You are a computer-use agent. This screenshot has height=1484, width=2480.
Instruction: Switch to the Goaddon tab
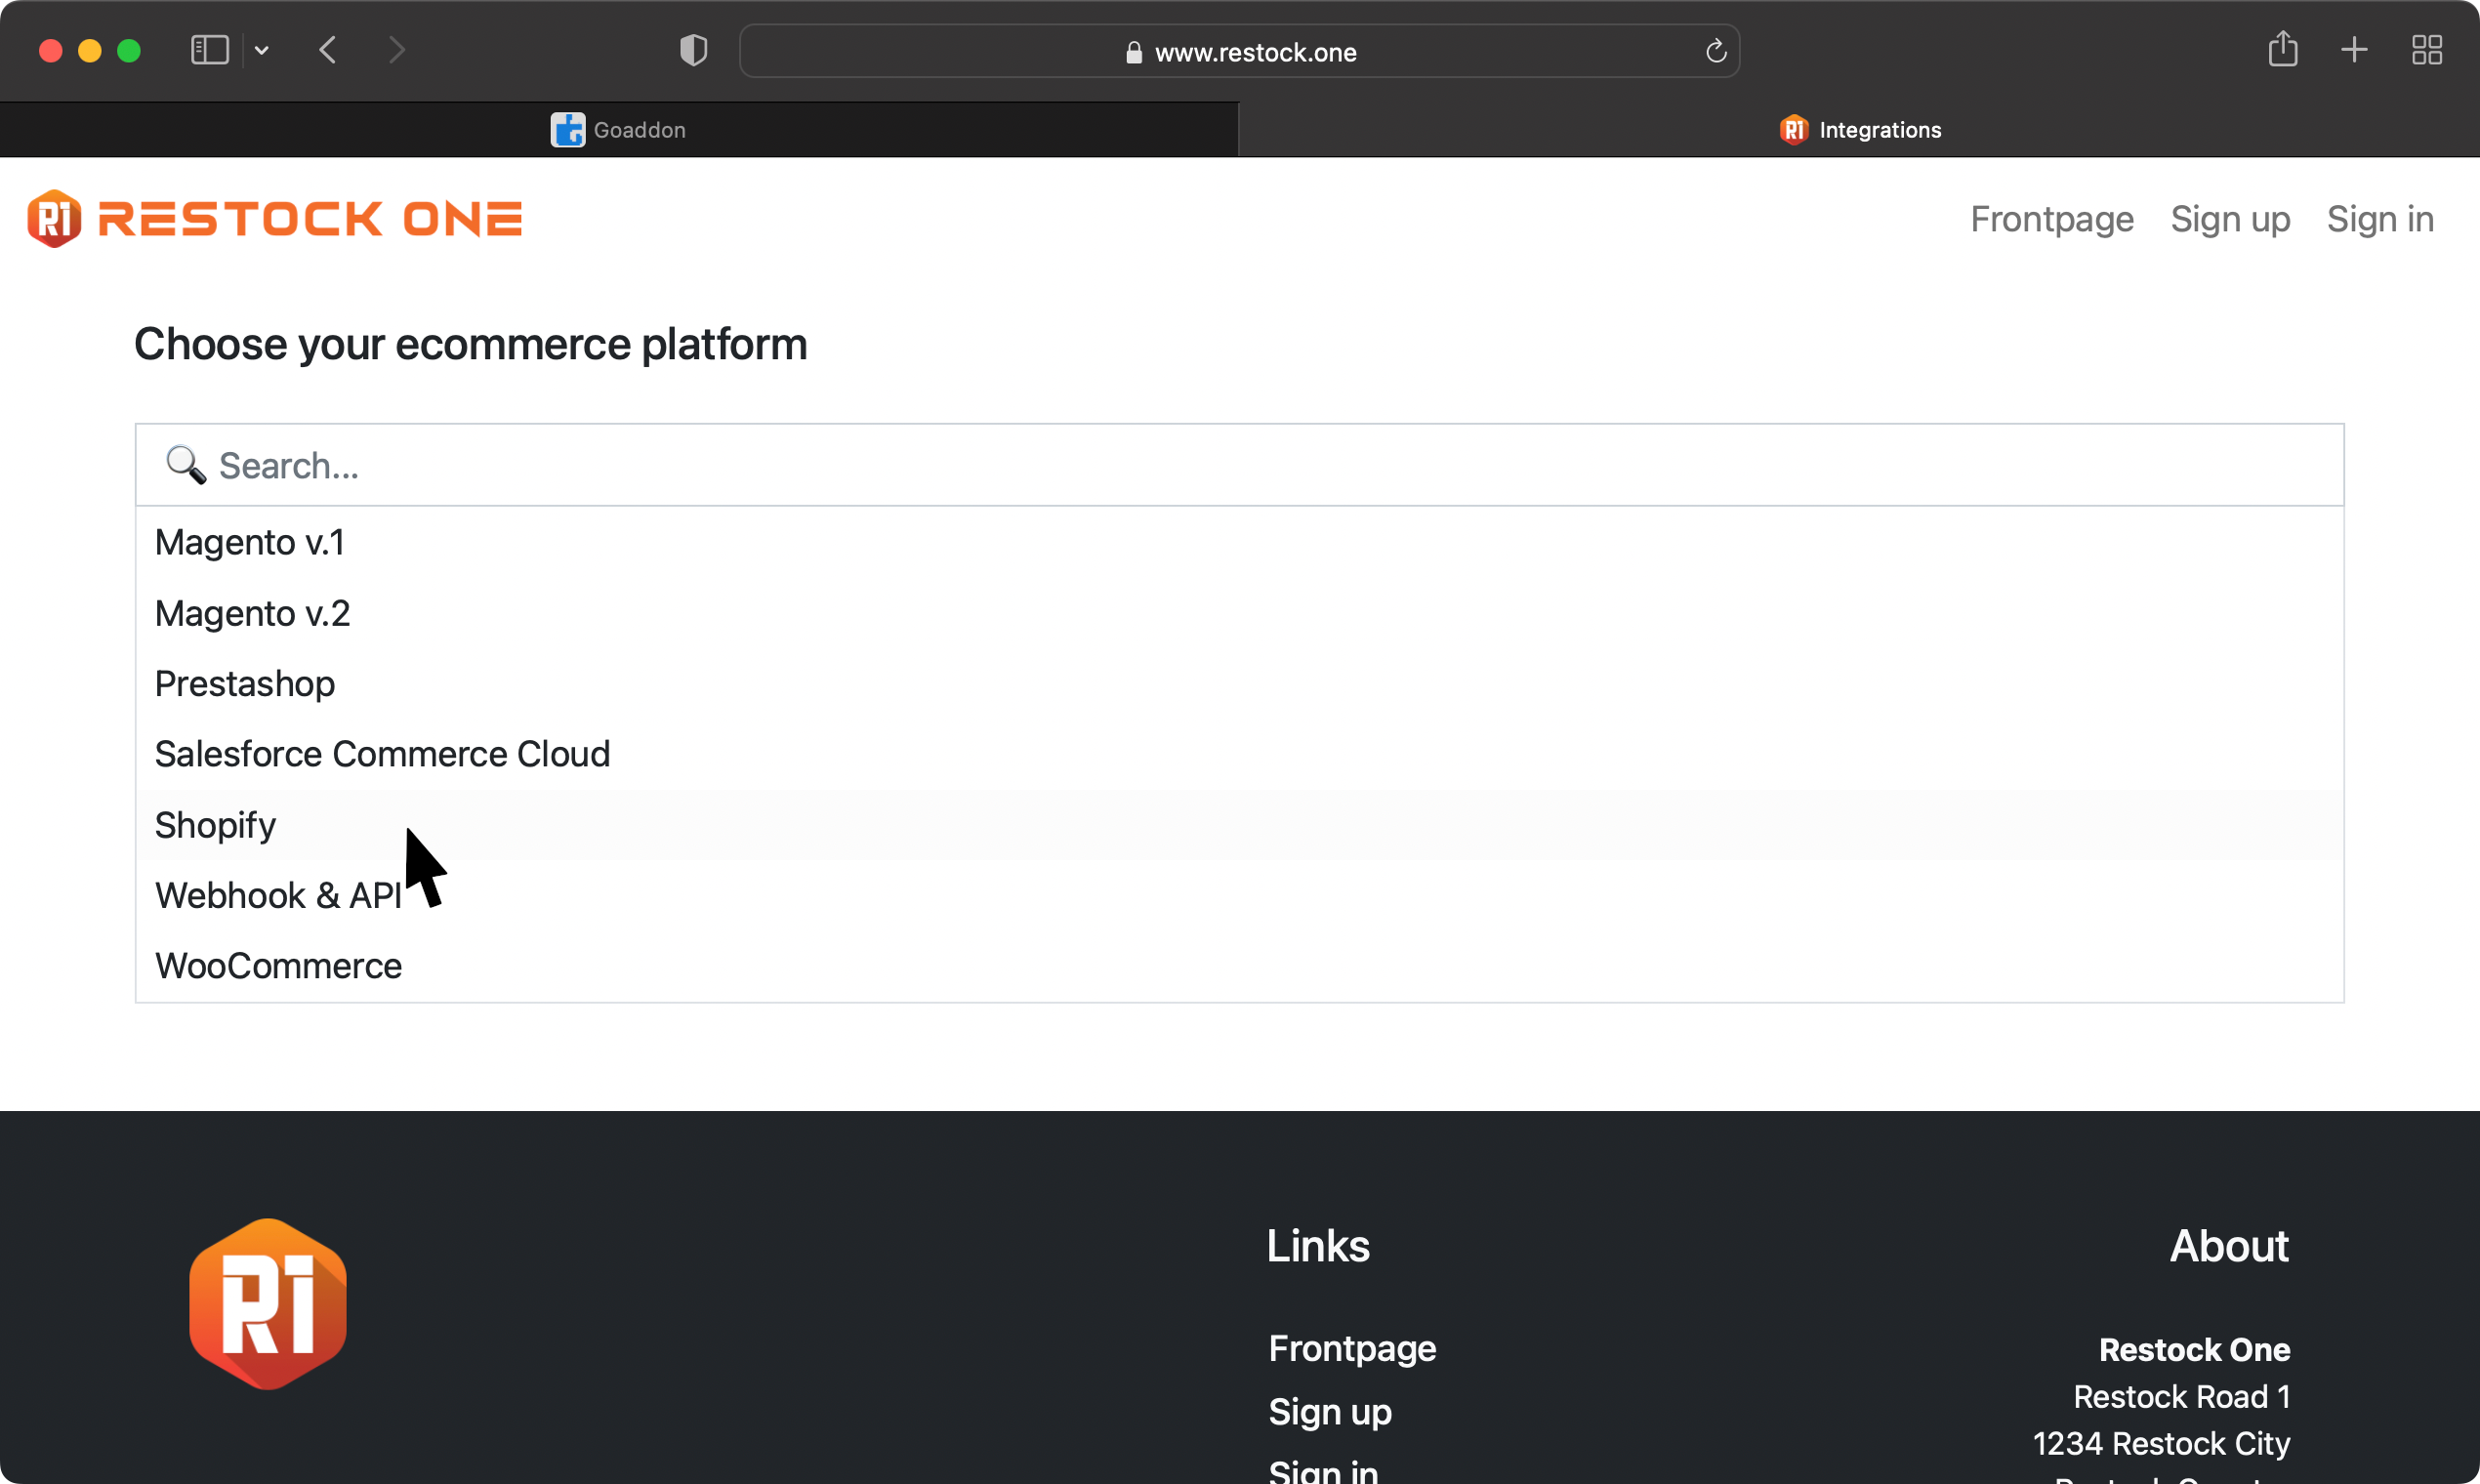[618, 130]
